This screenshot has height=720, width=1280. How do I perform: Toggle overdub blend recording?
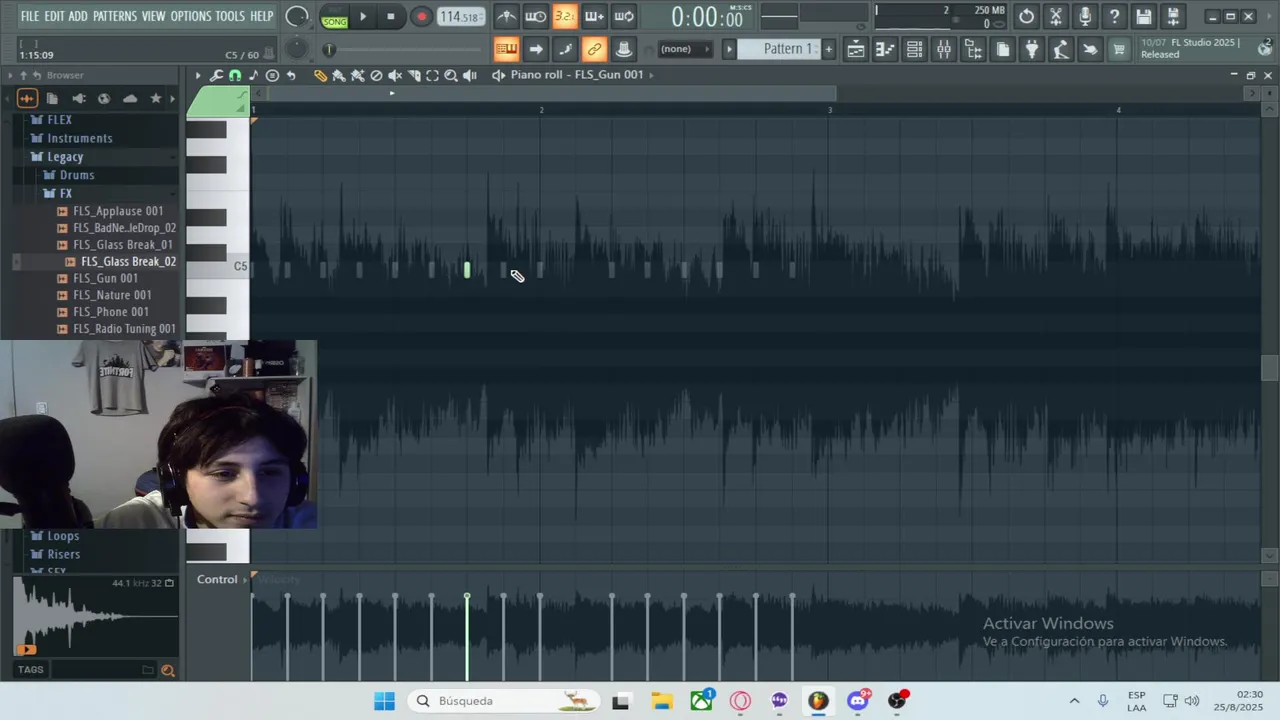tap(594, 16)
